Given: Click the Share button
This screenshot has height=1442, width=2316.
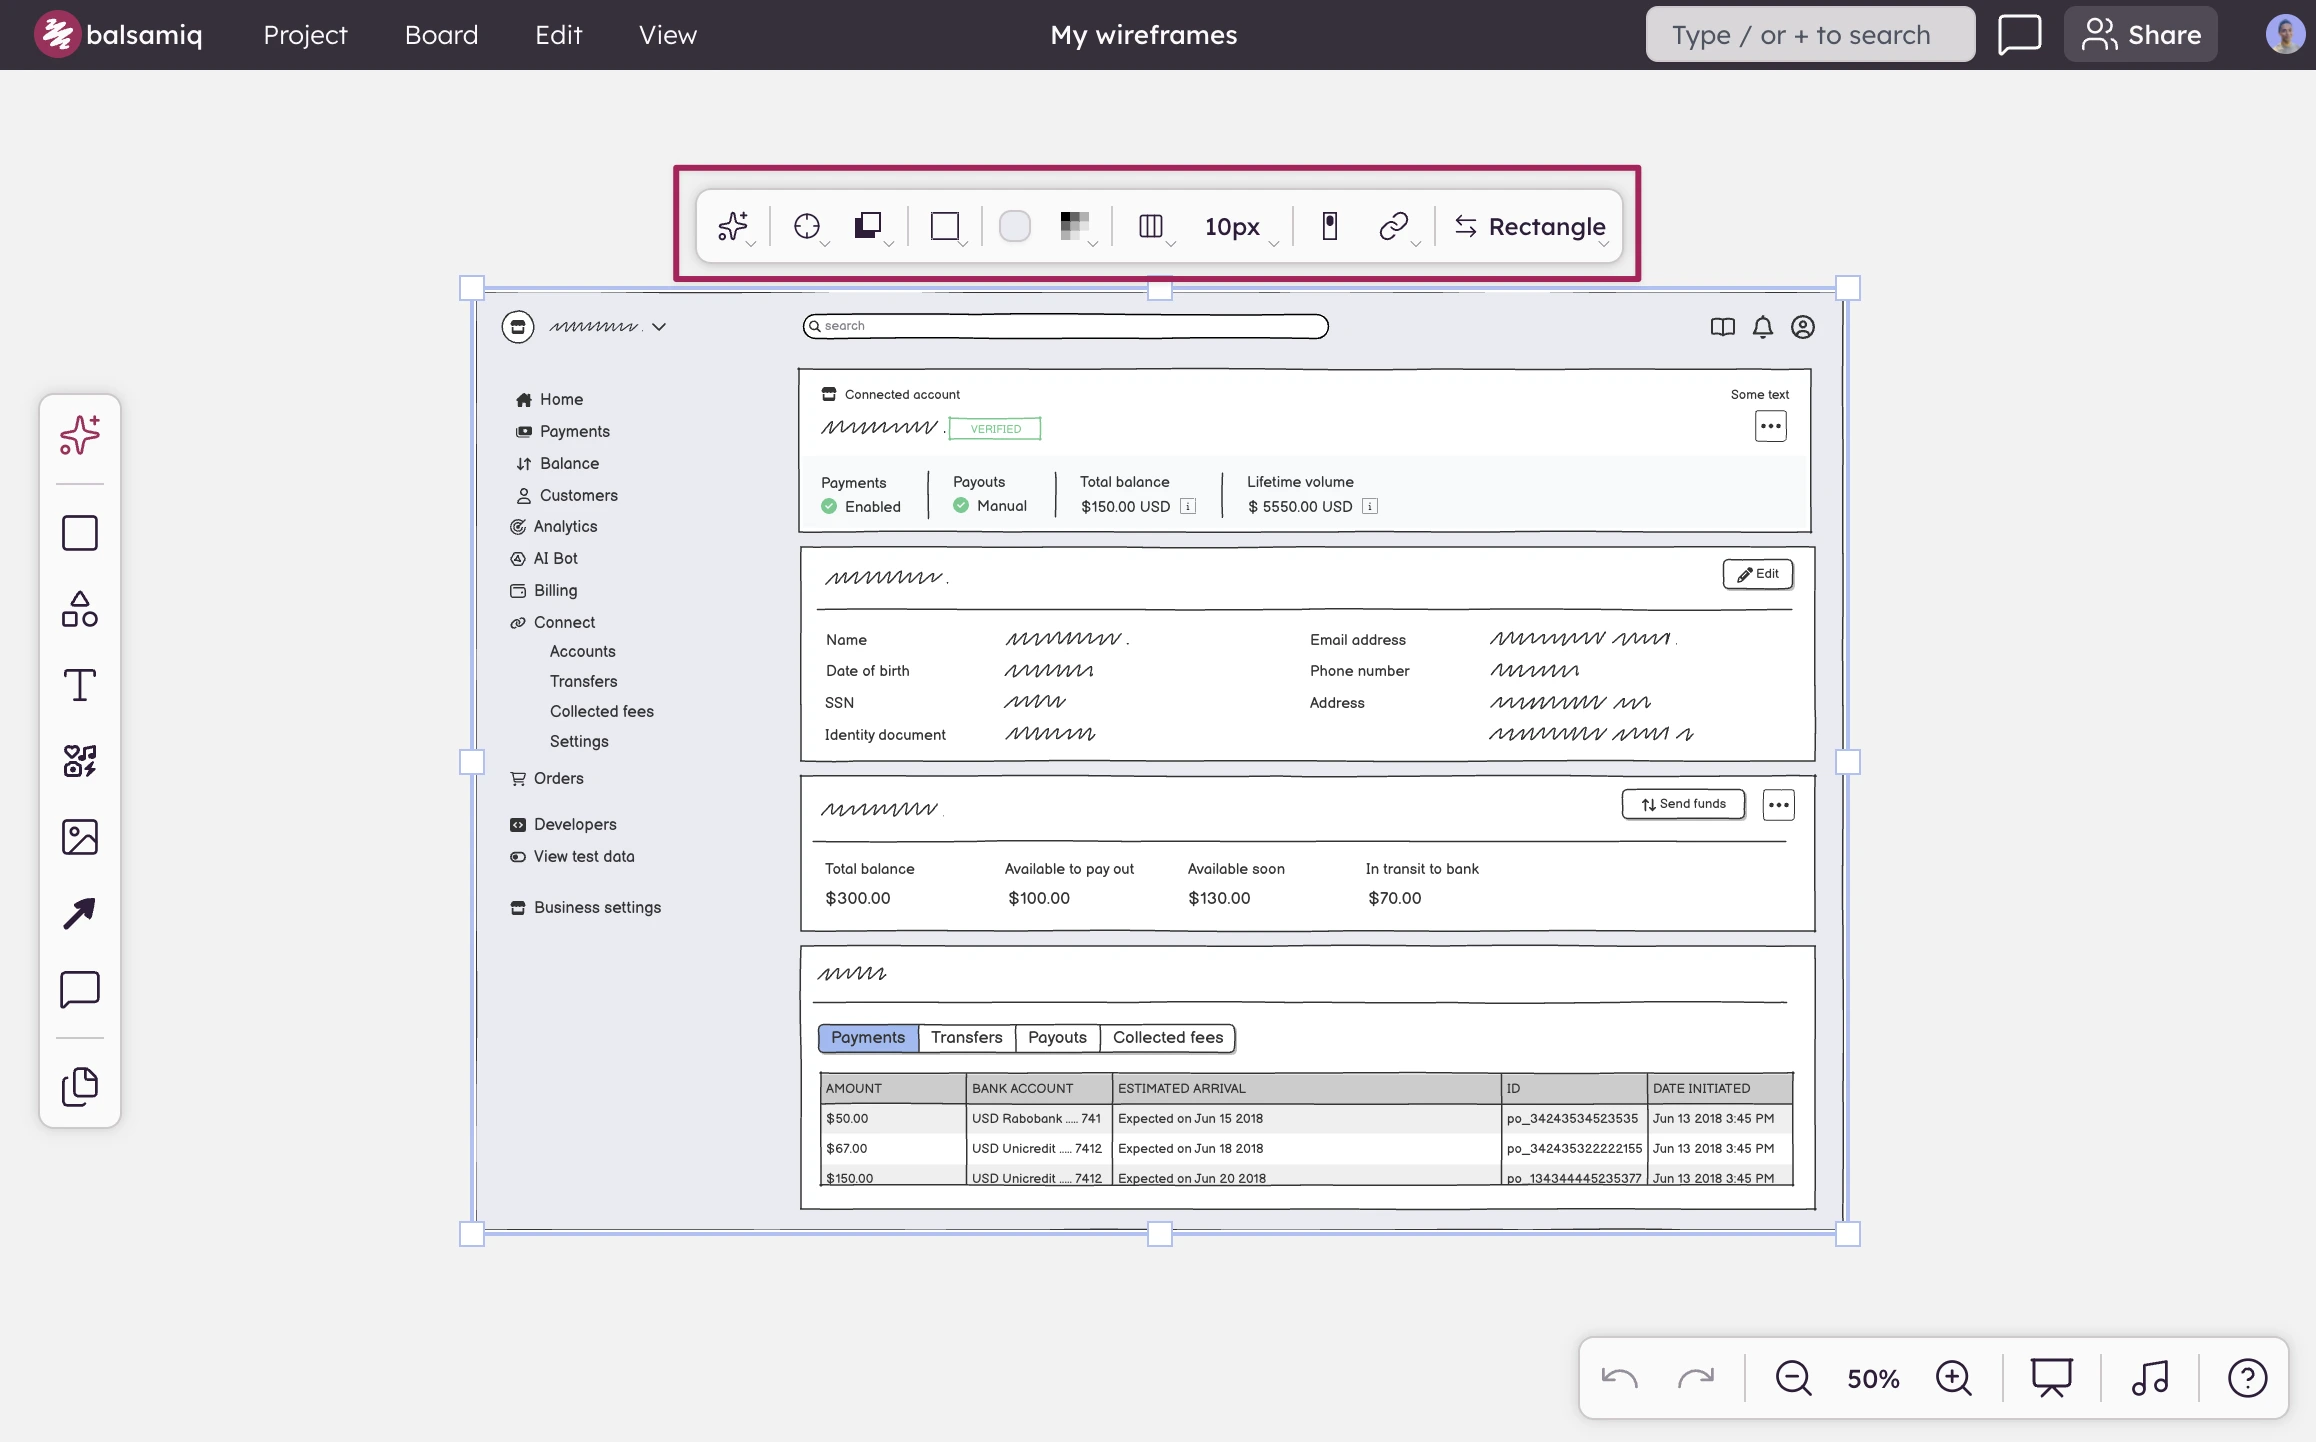Looking at the screenshot, I should click(x=2141, y=35).
